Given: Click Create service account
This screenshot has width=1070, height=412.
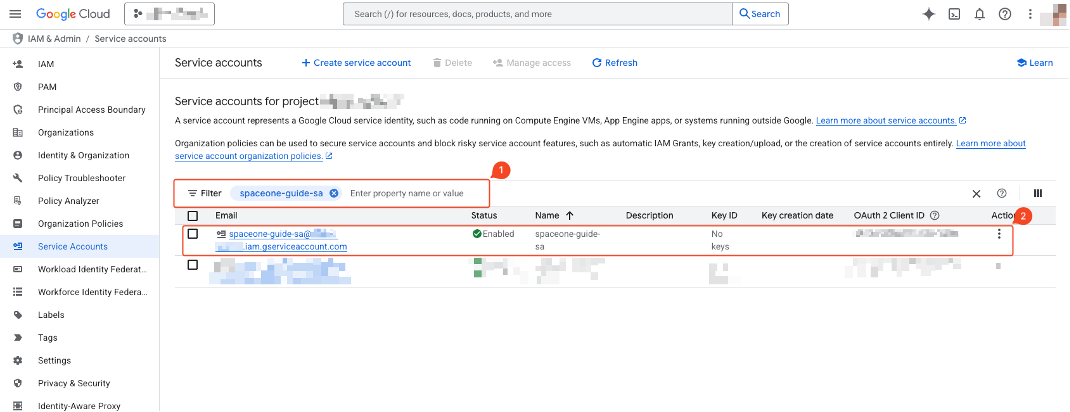Looking at the screenshot, I should (x=356, y=63).
